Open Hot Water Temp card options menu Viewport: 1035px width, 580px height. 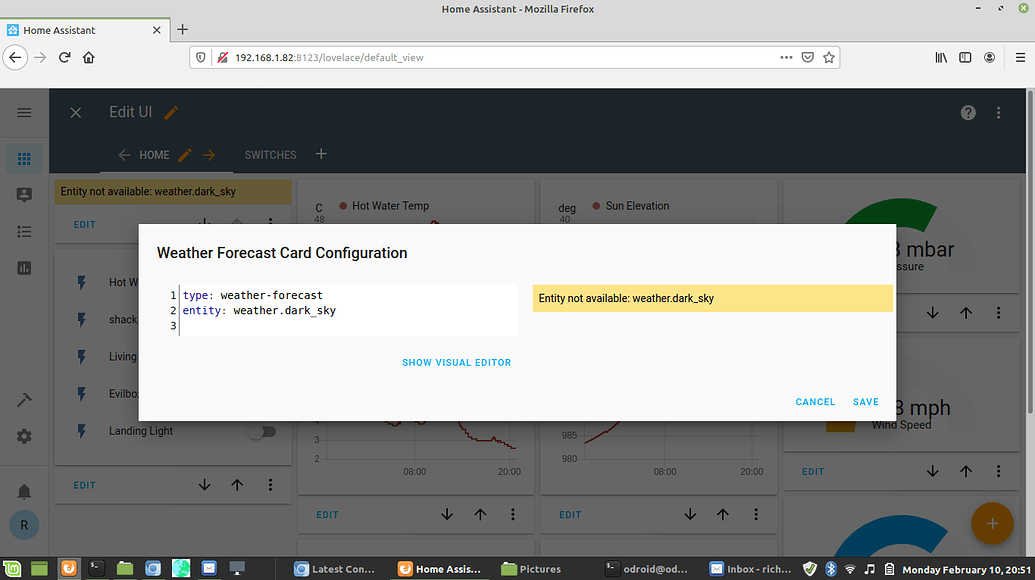click(513, 515)
